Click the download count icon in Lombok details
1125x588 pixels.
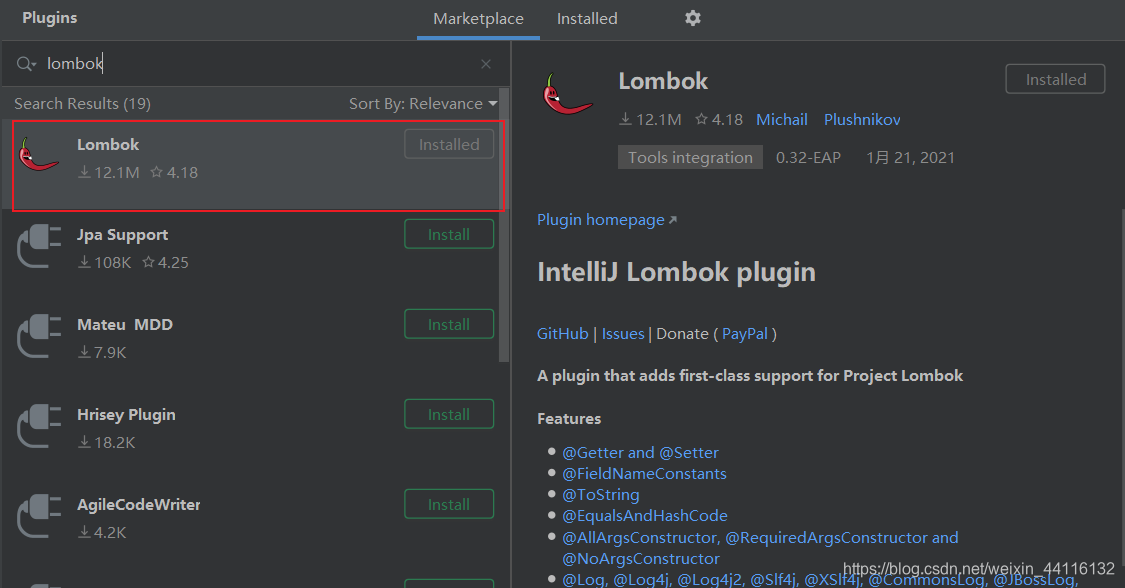tap(626, 119)
